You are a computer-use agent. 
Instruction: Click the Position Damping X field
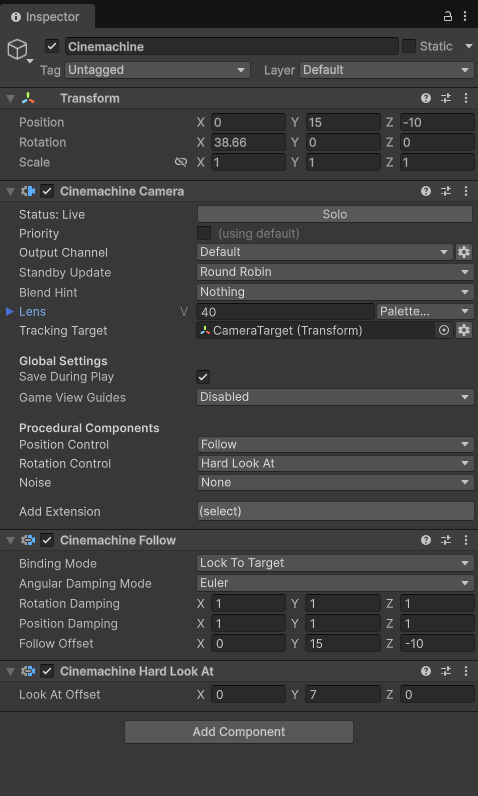point(248,623)
